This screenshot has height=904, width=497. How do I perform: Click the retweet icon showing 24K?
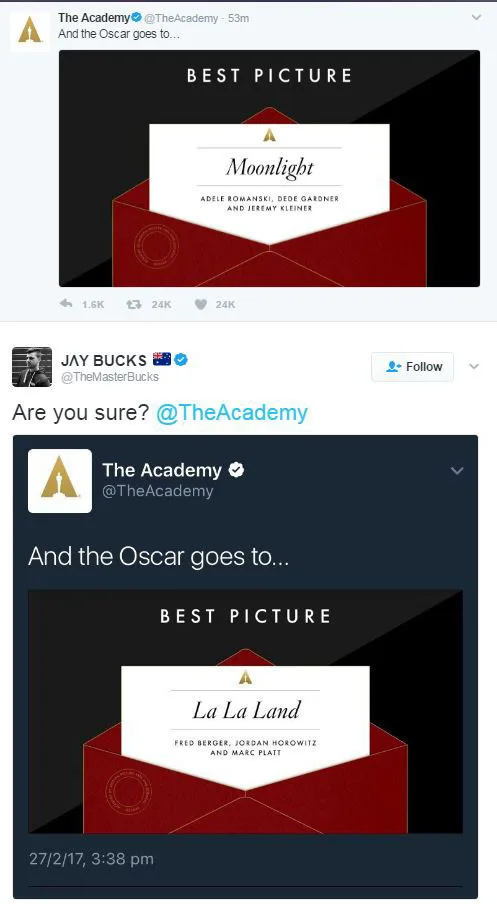click(134, 304)
